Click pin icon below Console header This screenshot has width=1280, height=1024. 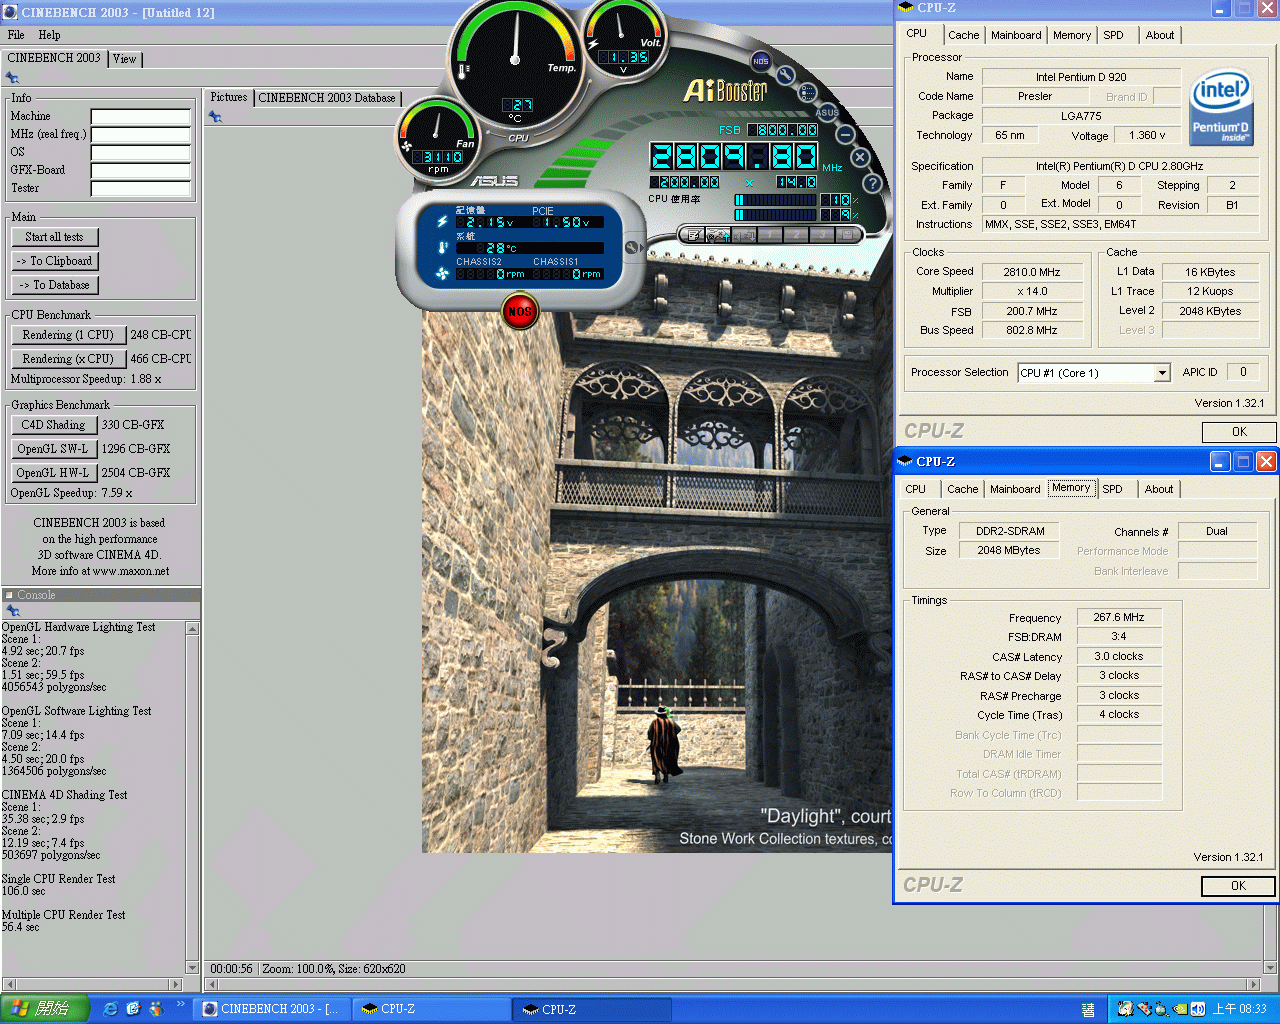[12, 610]
